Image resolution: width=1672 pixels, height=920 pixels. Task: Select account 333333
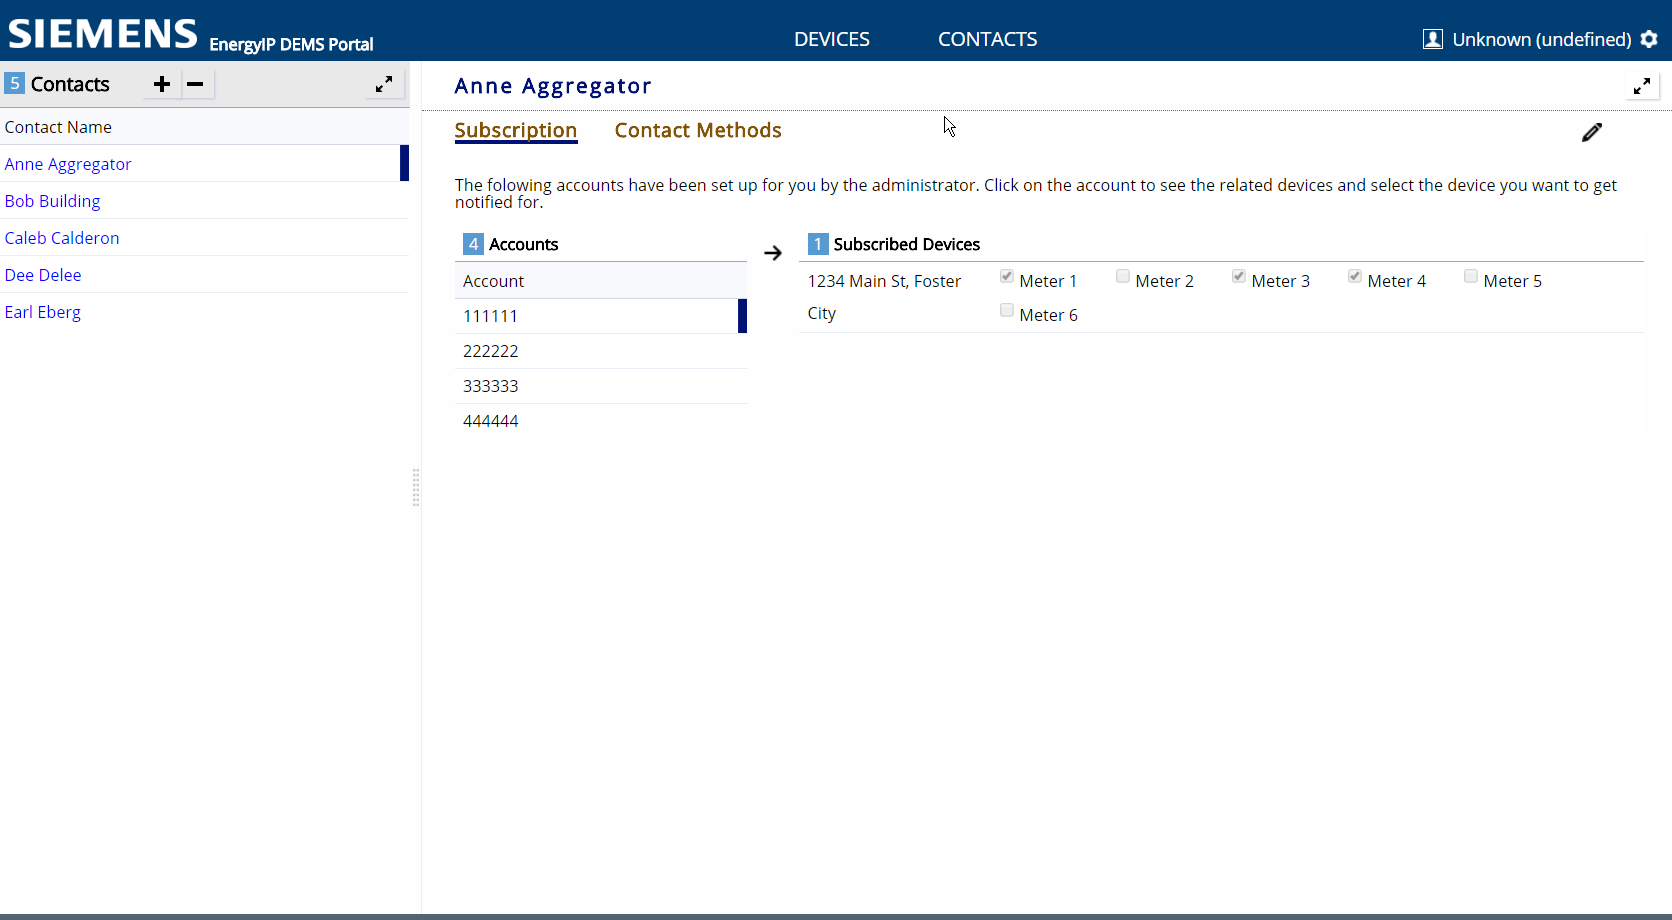601,386
